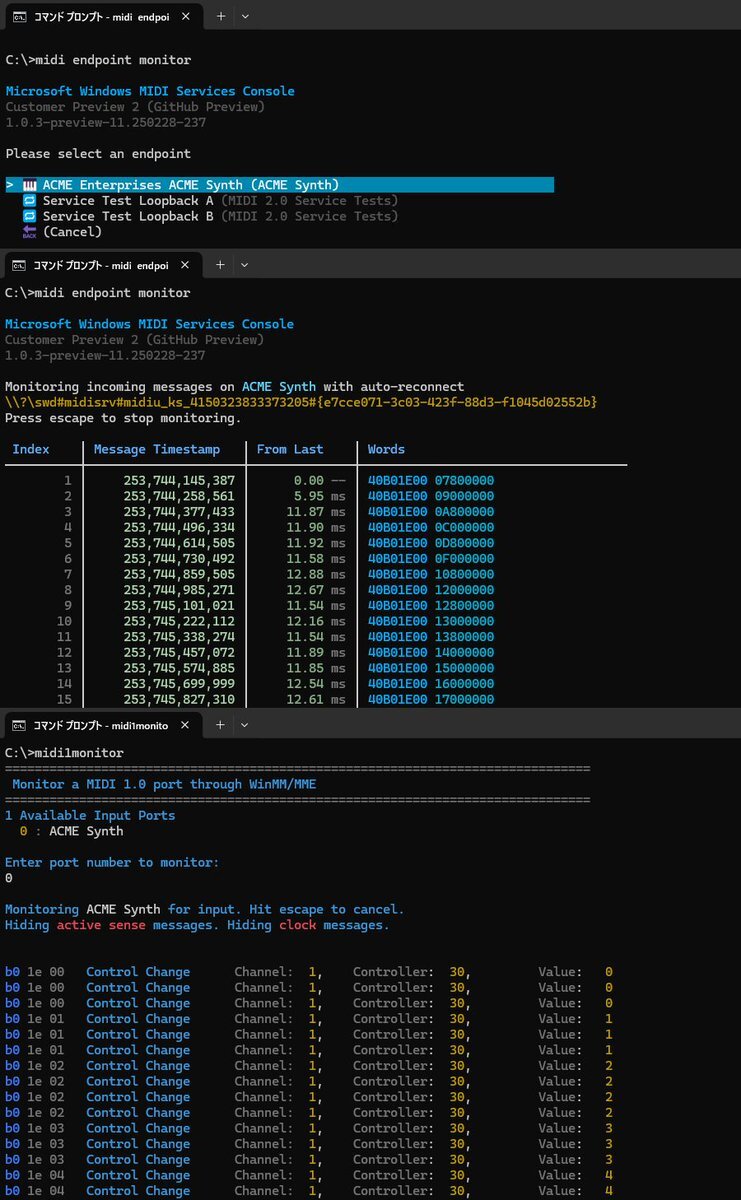Click the BACK icon next to (Cancel)

coord(30,232)
